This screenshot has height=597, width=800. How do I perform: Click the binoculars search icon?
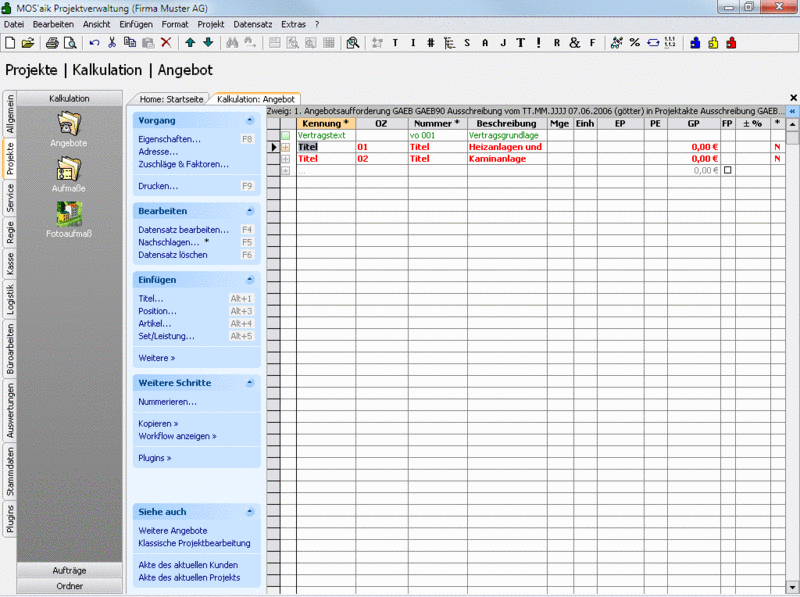[232, 43]
